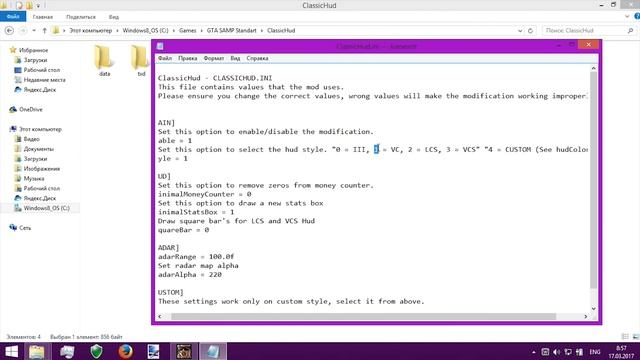Click the Notepad taskbar icon
The image size is (640, 360).
point(212,351)
